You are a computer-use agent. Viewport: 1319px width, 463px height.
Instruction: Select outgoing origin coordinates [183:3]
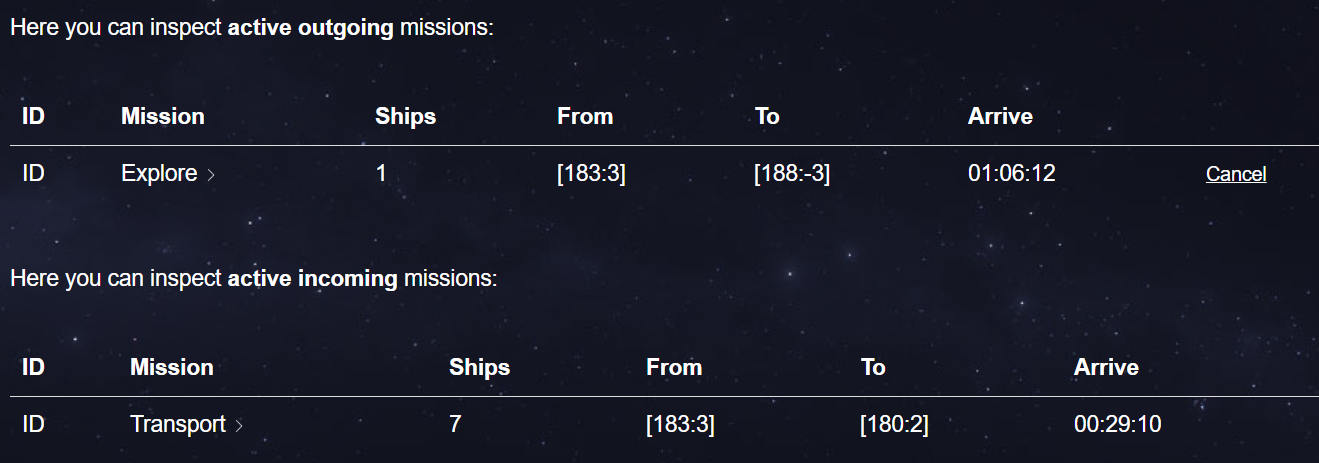click(592, 174)
